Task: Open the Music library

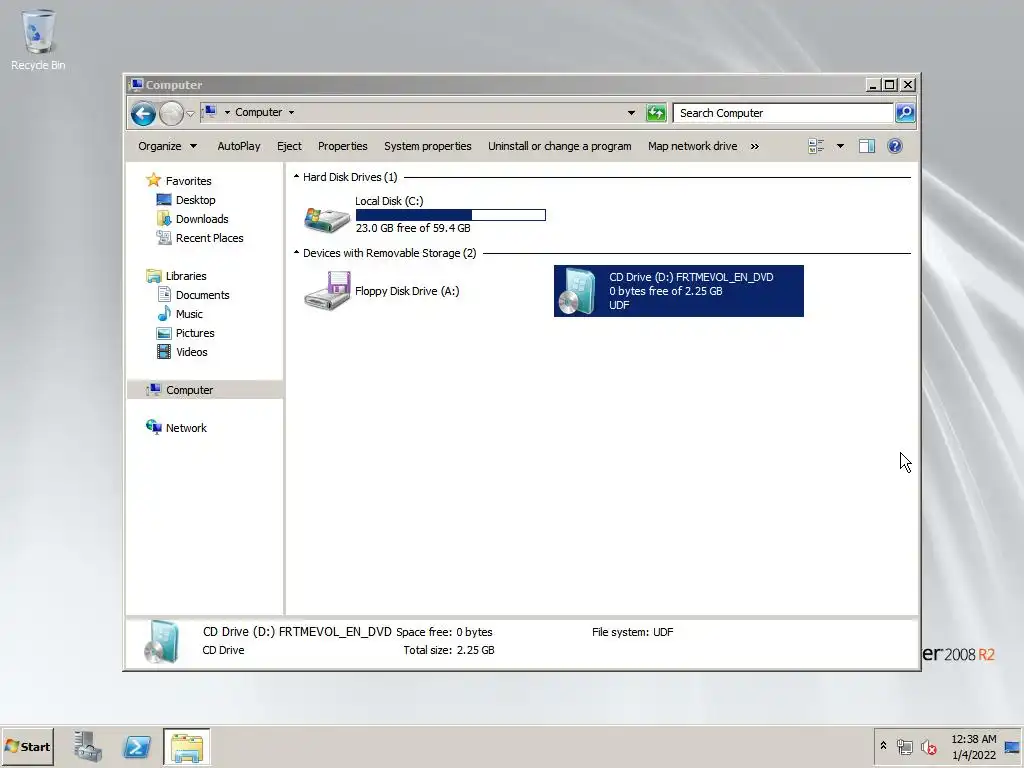Action: click(x=189, y=313)
